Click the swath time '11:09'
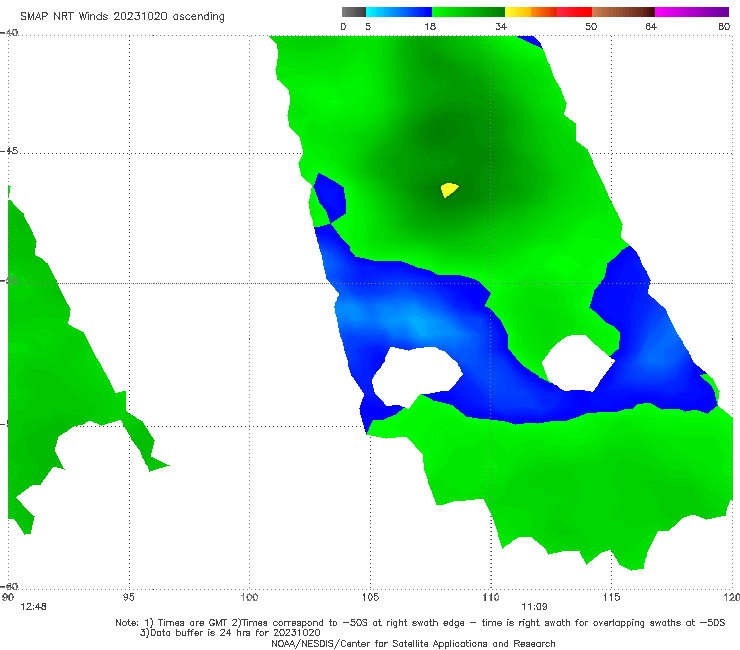 [x=534, y=607]
